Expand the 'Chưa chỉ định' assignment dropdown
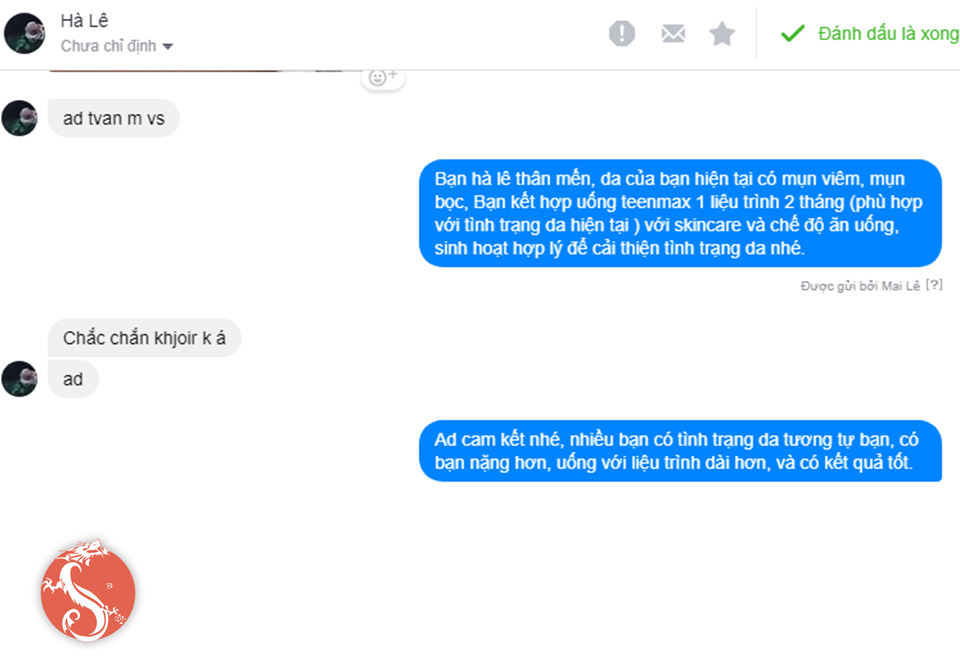The width and height of the screenshot is (960, 666). click(x=116, y=46)
